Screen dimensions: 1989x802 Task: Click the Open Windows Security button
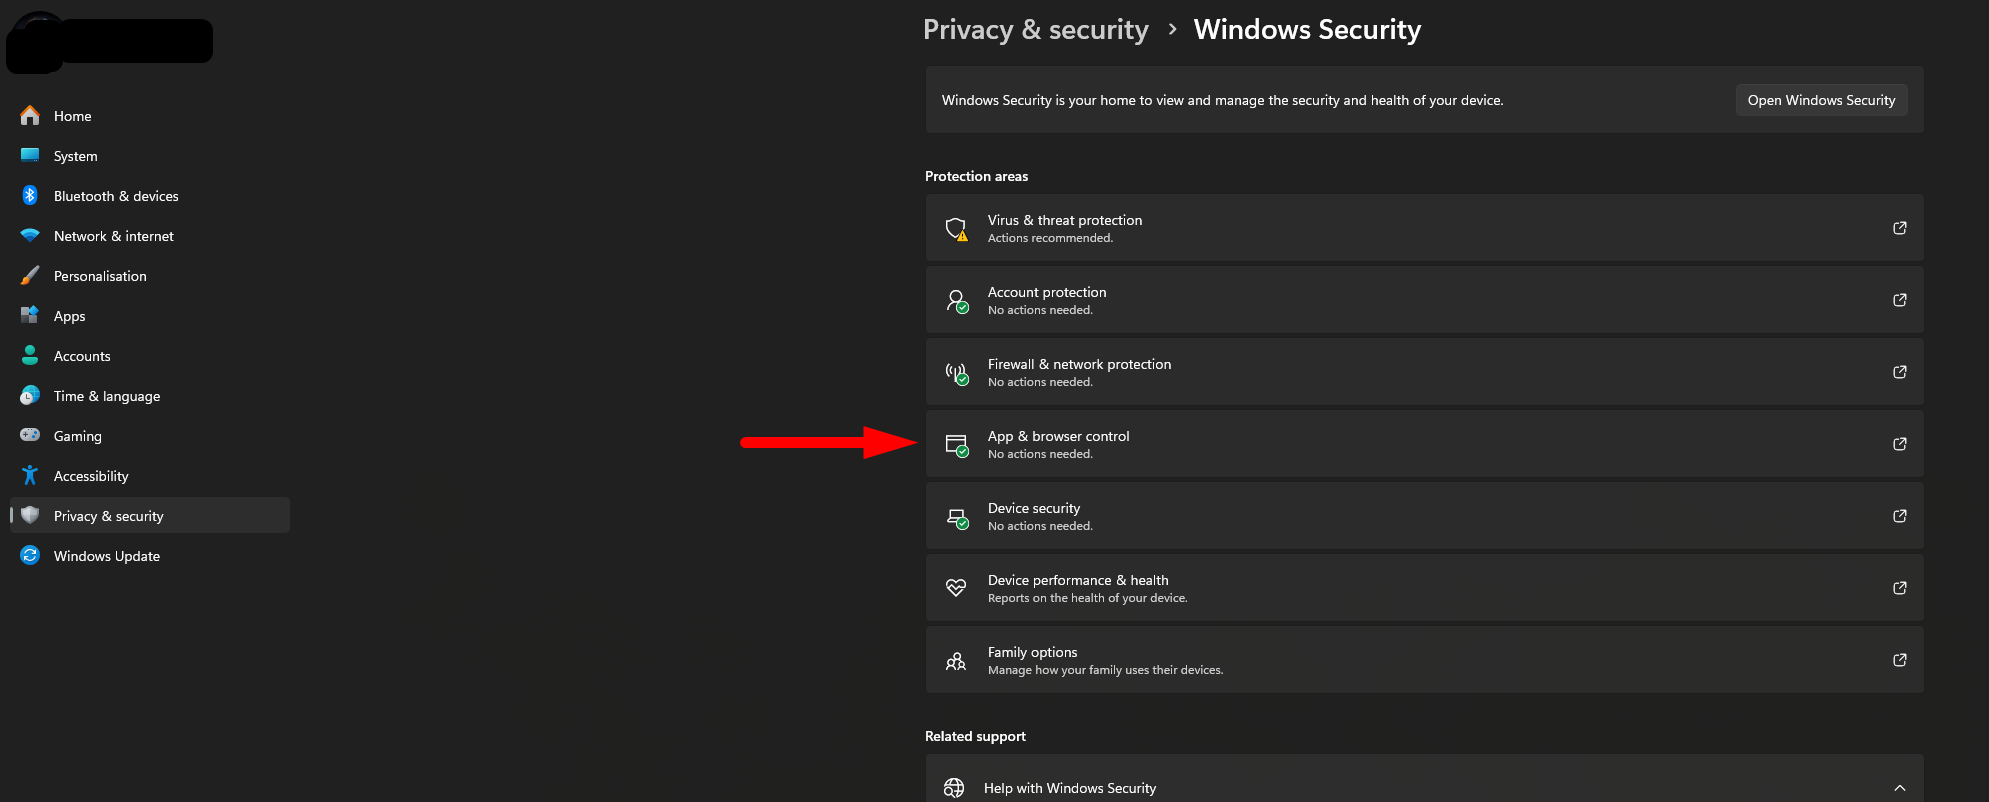(x=1821, y=100)
